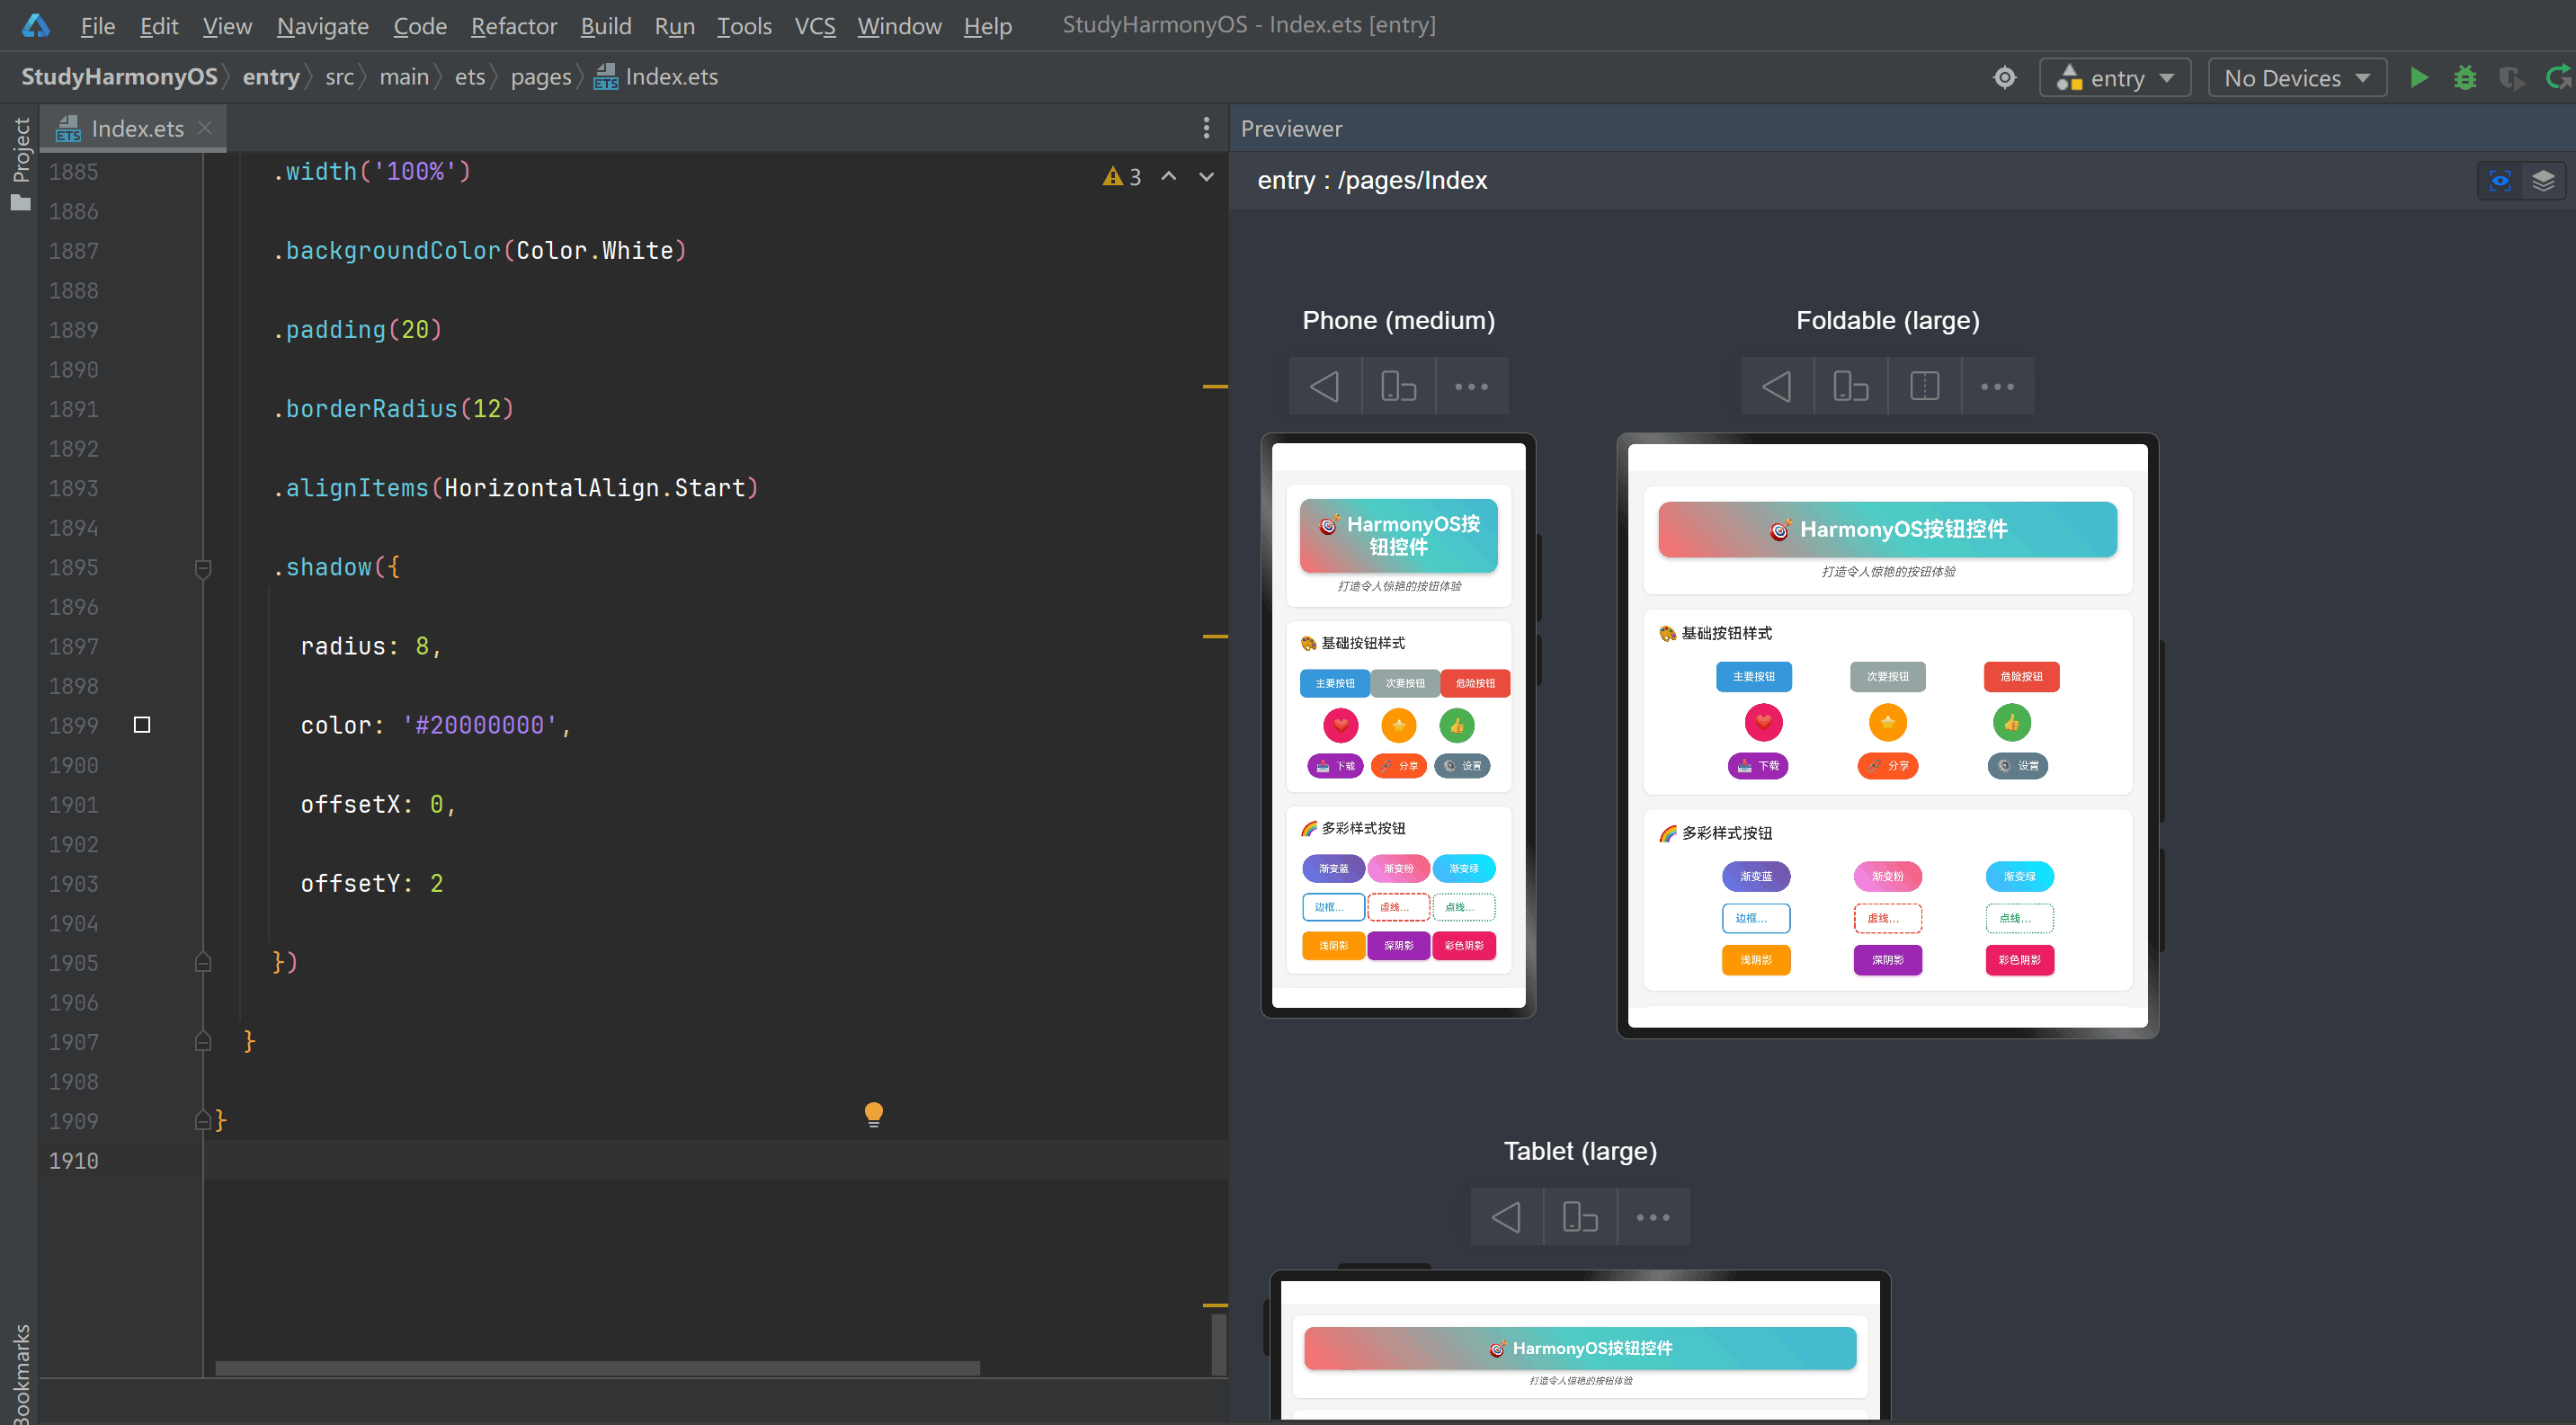Click pages in the breadcrumb path
This screenshot has height=1425, width=2576.
[540, 77]
